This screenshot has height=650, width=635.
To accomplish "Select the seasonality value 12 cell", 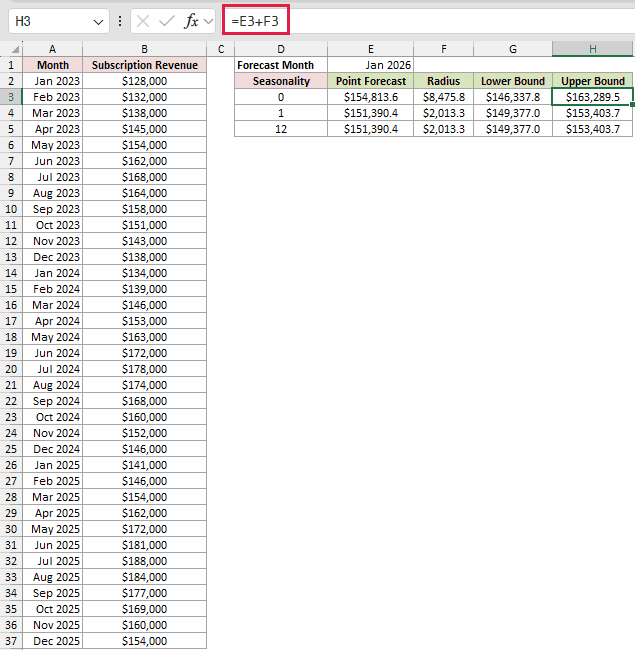I will click(281, 129).
